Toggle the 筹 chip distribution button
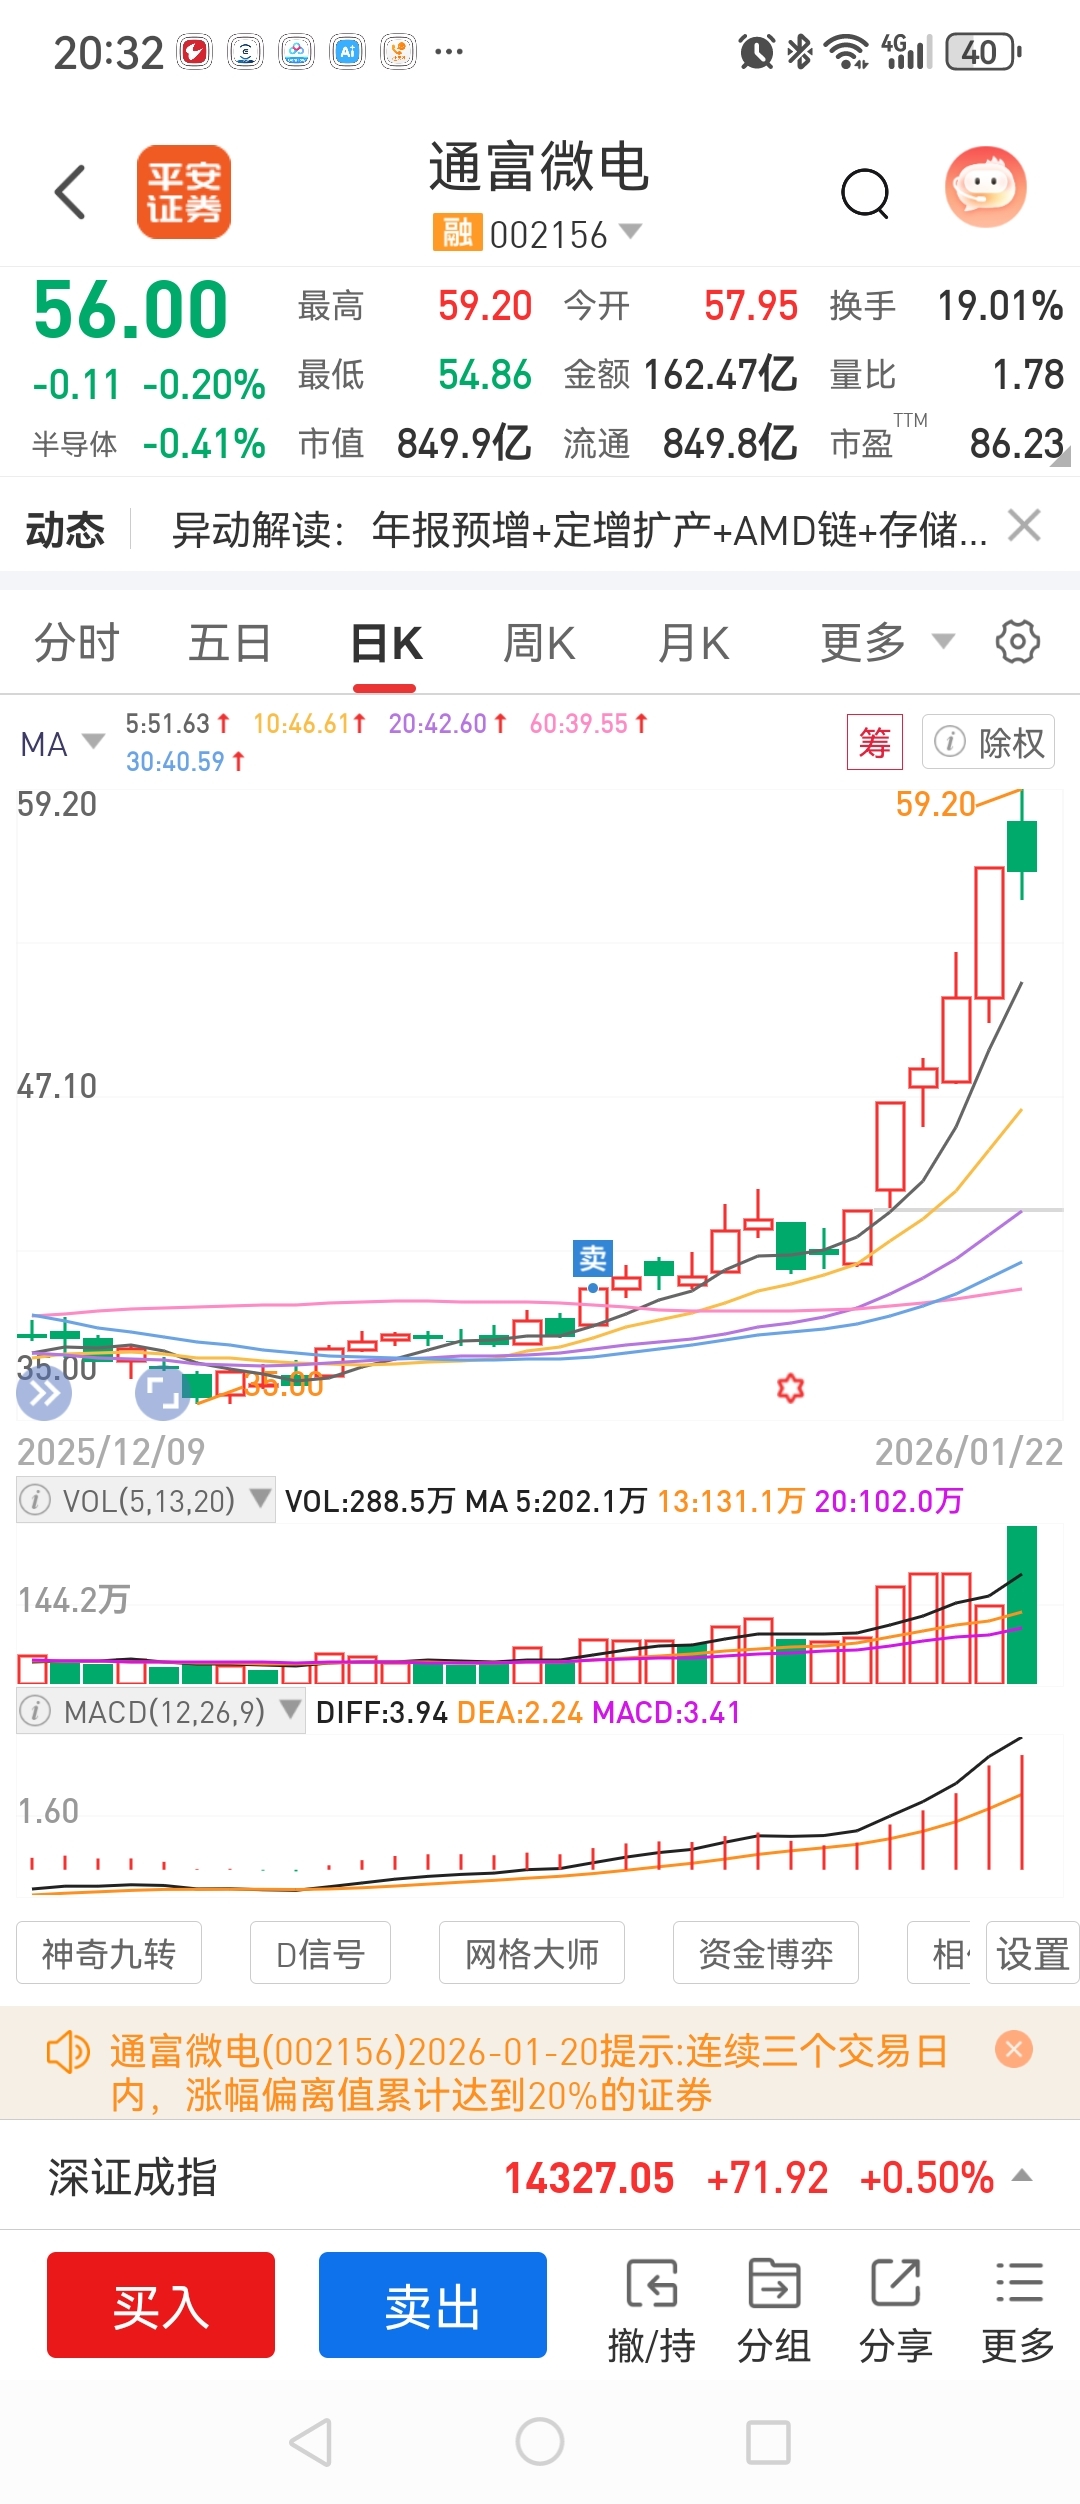This screenshot has width=1080, height=2504. coord(875,742)
